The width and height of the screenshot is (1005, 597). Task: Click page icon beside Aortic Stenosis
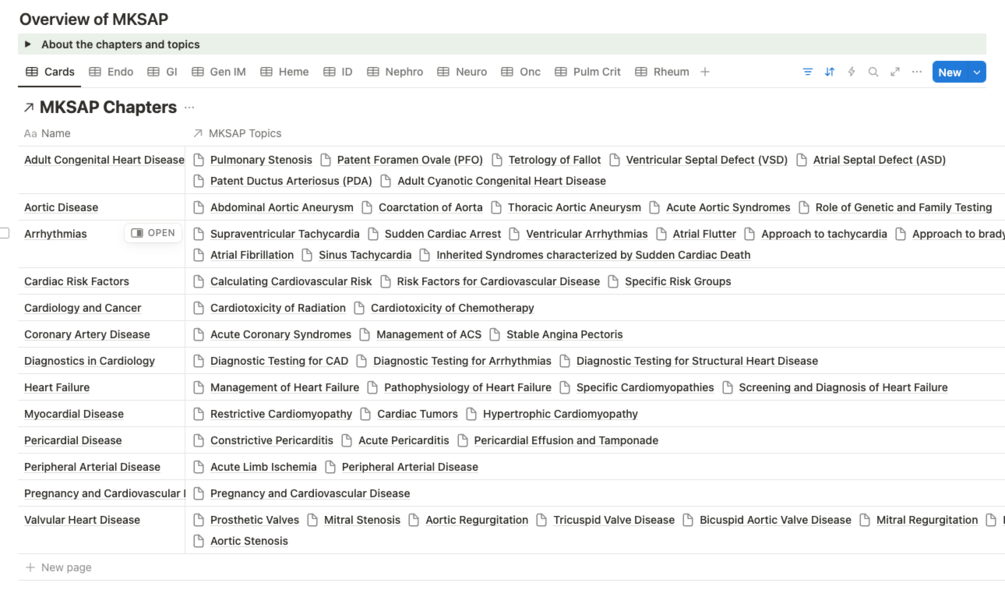pos(199,541)
